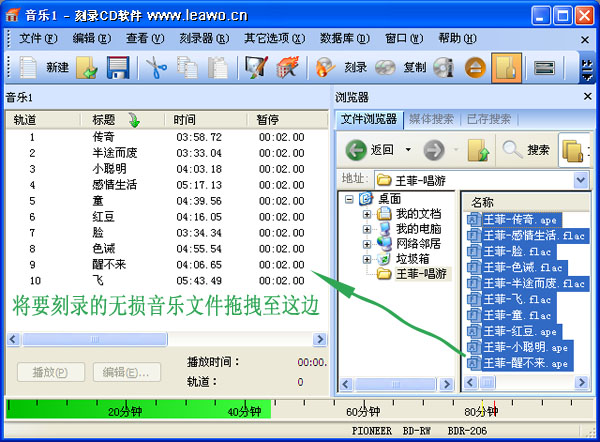This screenshot has width=600, height=442.
Task: Select file 王菲-半途而废.flac
Action: [x=528, y=284]
